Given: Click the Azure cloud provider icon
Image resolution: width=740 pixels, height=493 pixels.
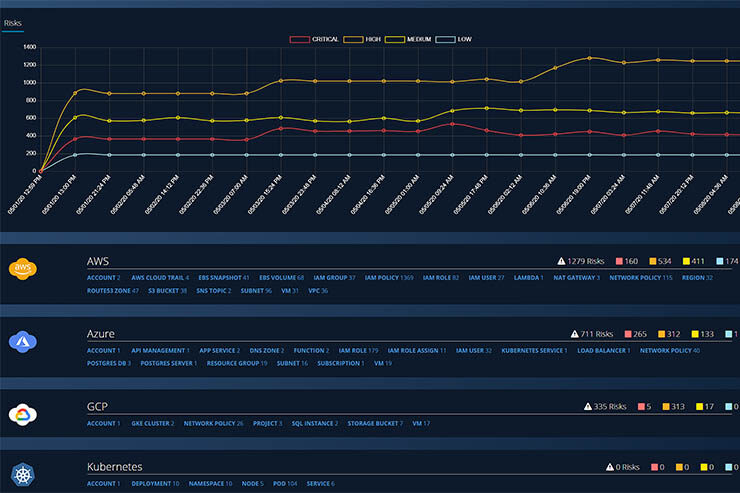Looking at the screenshot, I should 24,340.
